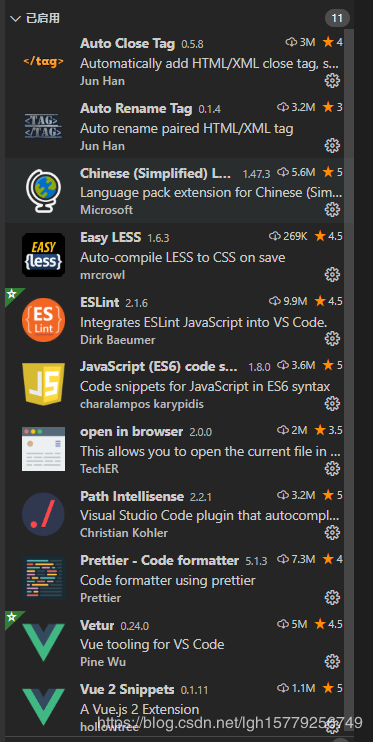This screenshot has width=373, height=742.
Task: Click the Vetur Vue logo icon
Action: pyautogui.click(x=43, y=642)
